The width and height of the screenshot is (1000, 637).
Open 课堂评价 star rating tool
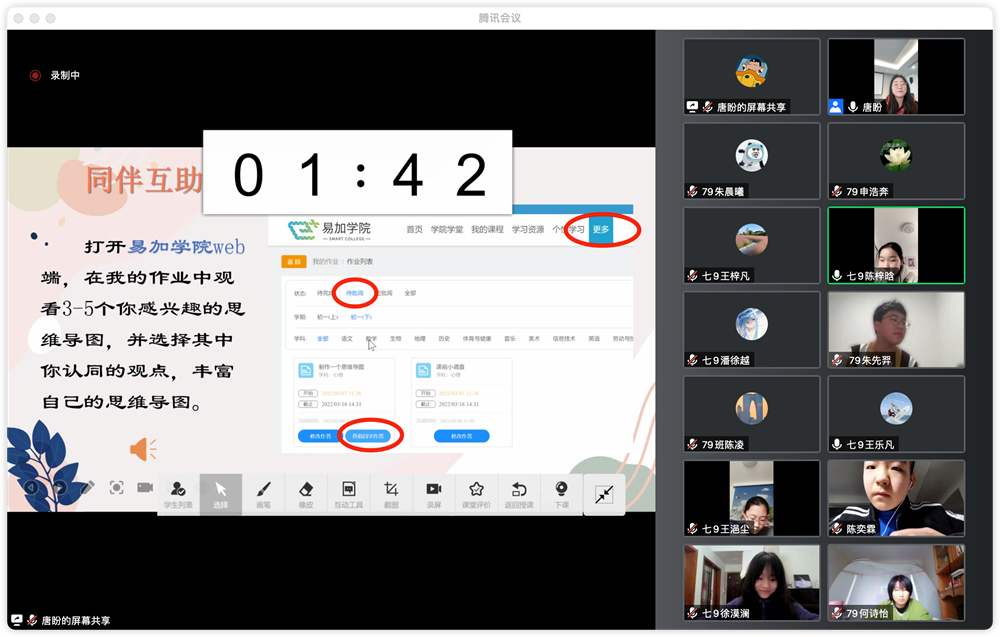[x=477, y=494]
